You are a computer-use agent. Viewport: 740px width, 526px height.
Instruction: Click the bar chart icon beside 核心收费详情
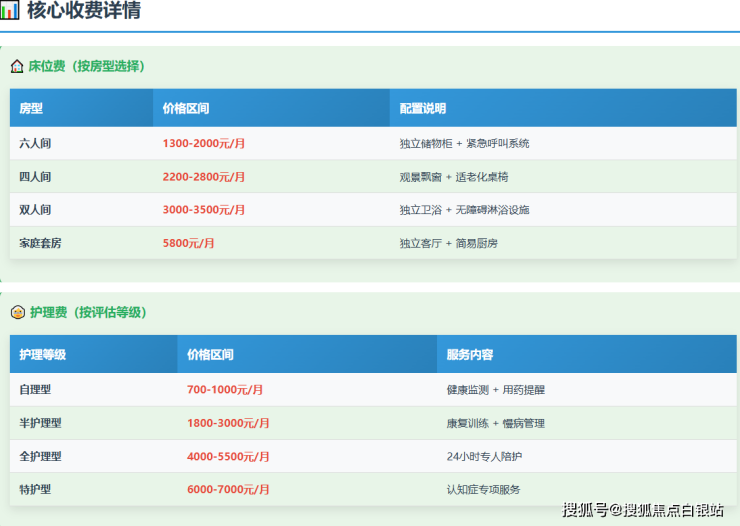coord(10,11)
